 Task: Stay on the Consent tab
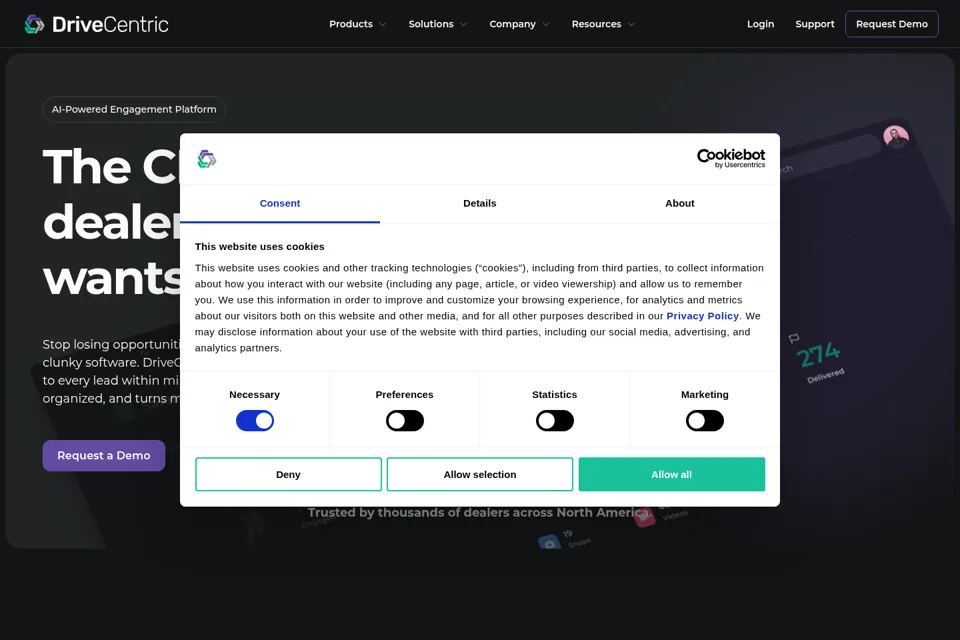click(x=280, y=203)
